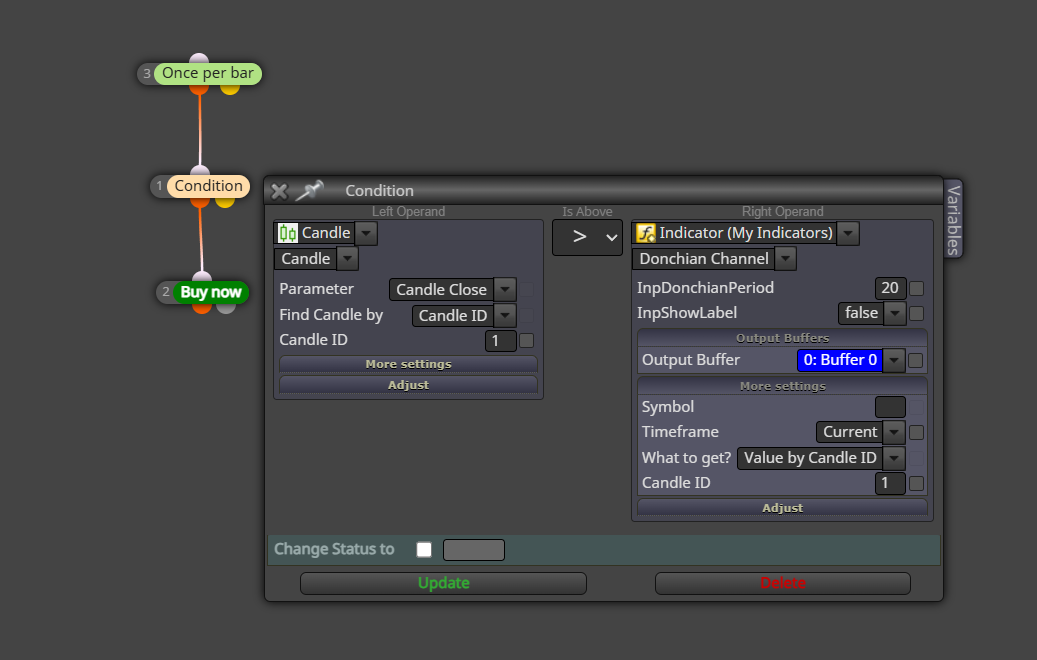Viewport: 1037px width, 660px height.
Task: Select the Condition node in flowchart
Action: click(208, 186)
